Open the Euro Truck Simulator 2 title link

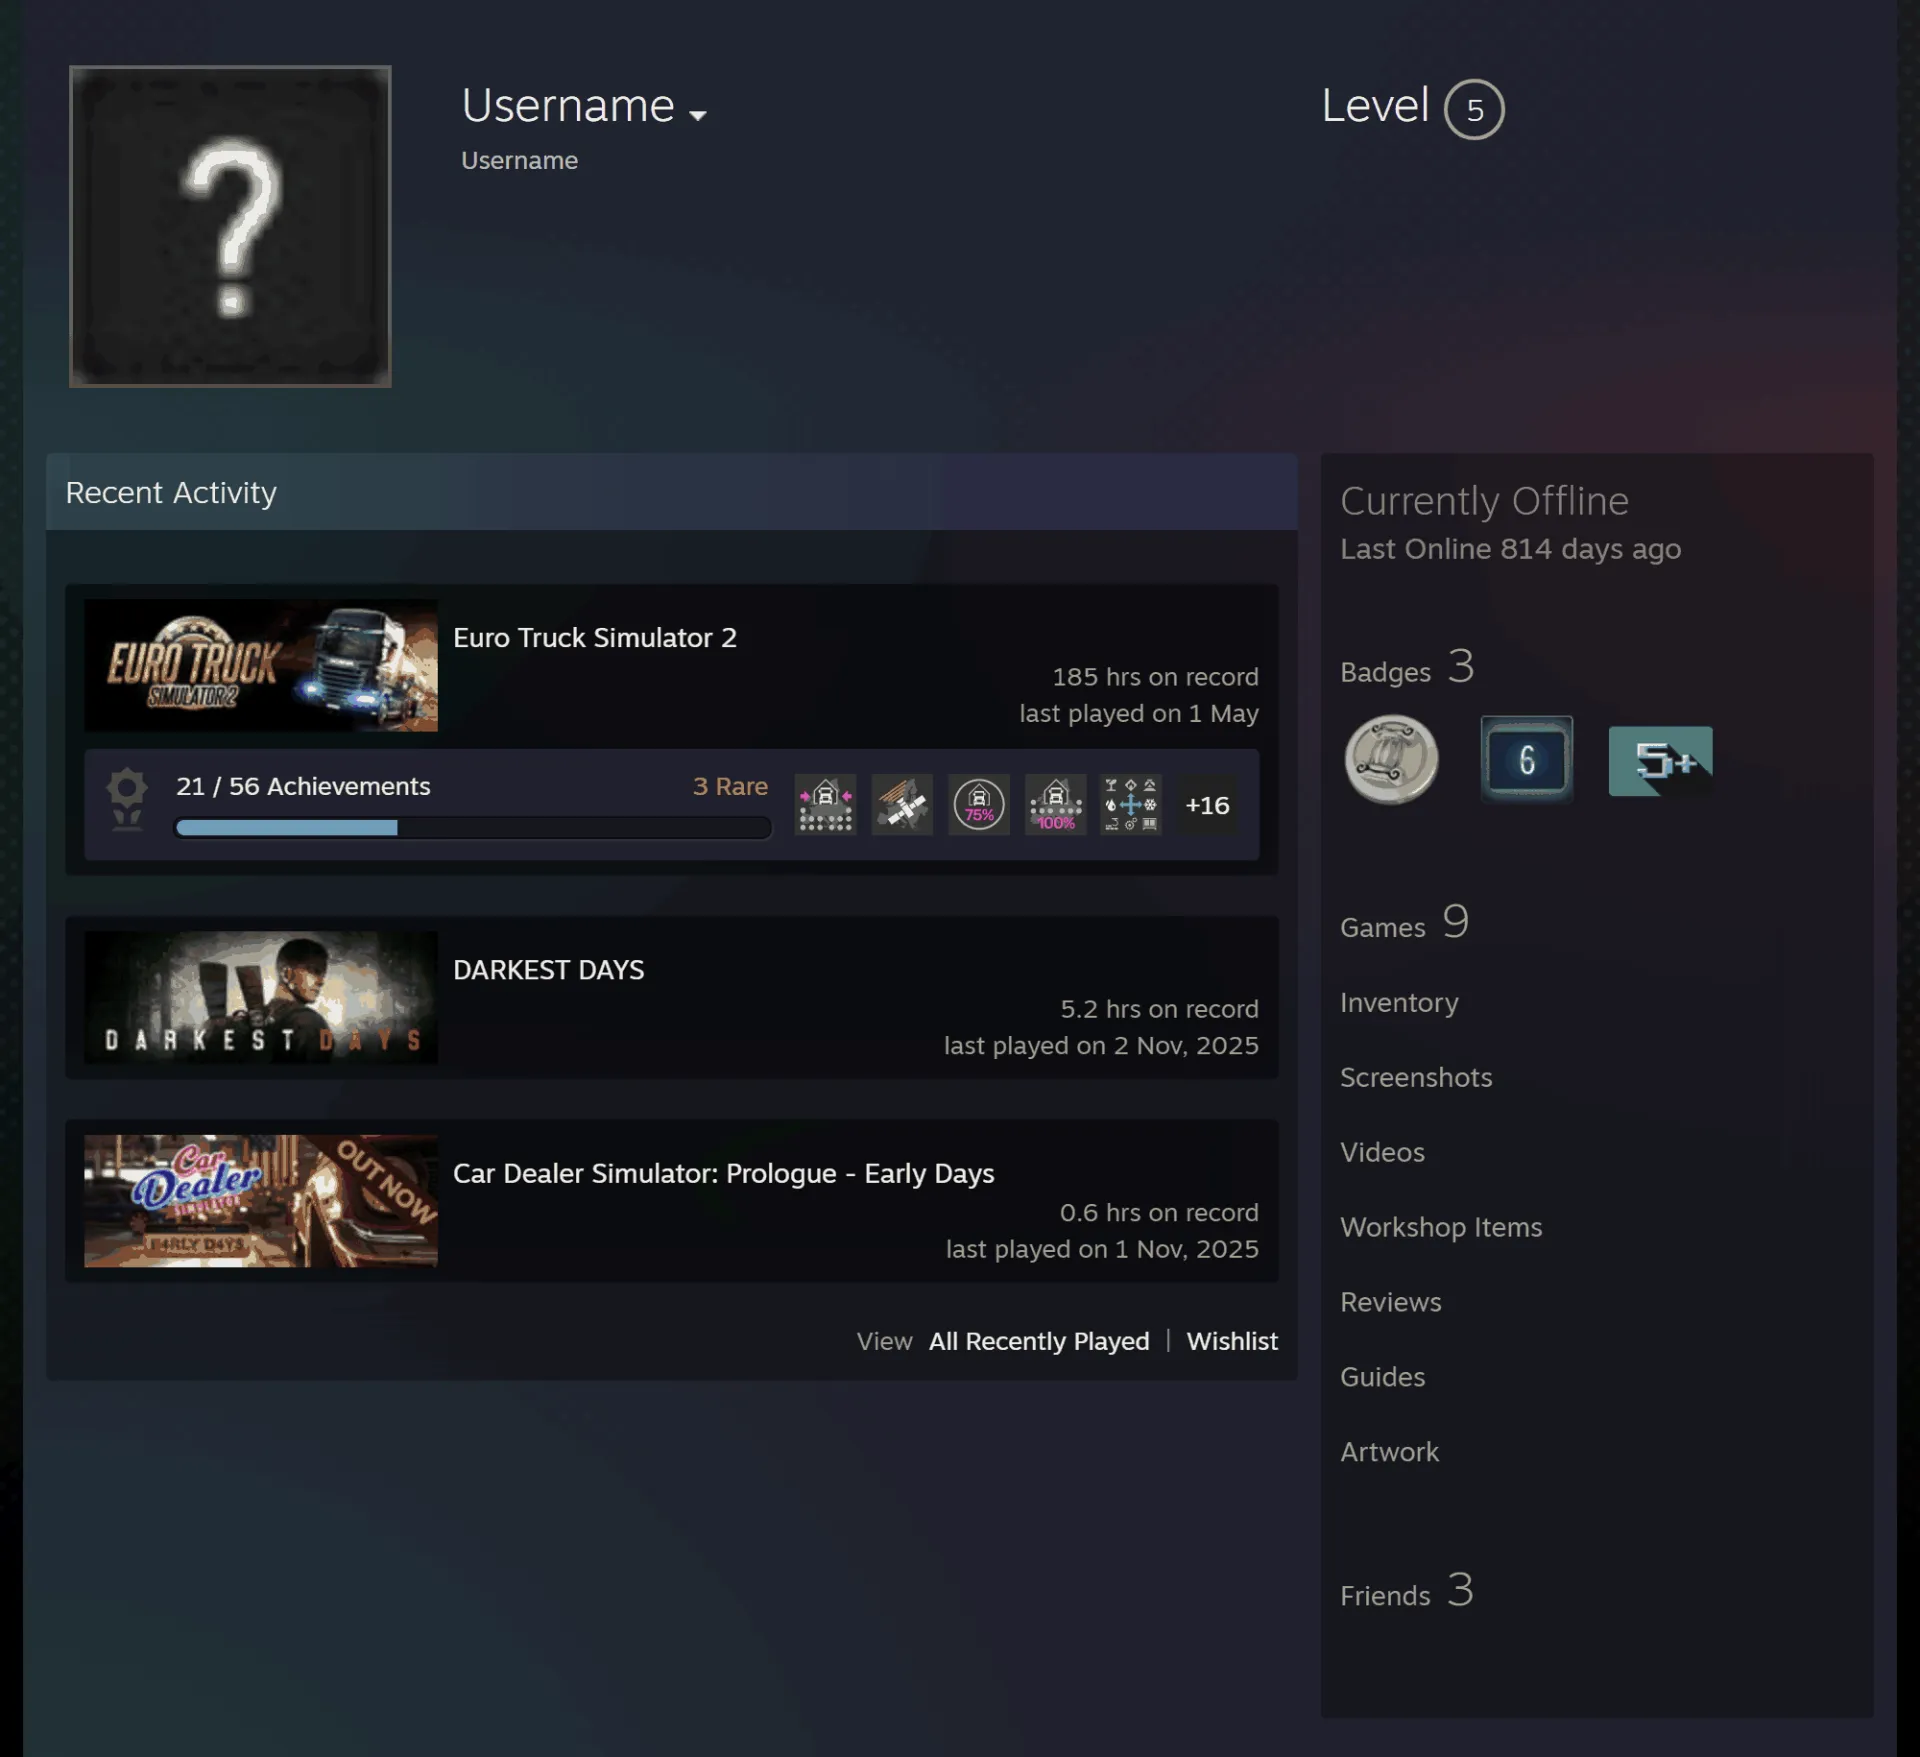[595, 637]
